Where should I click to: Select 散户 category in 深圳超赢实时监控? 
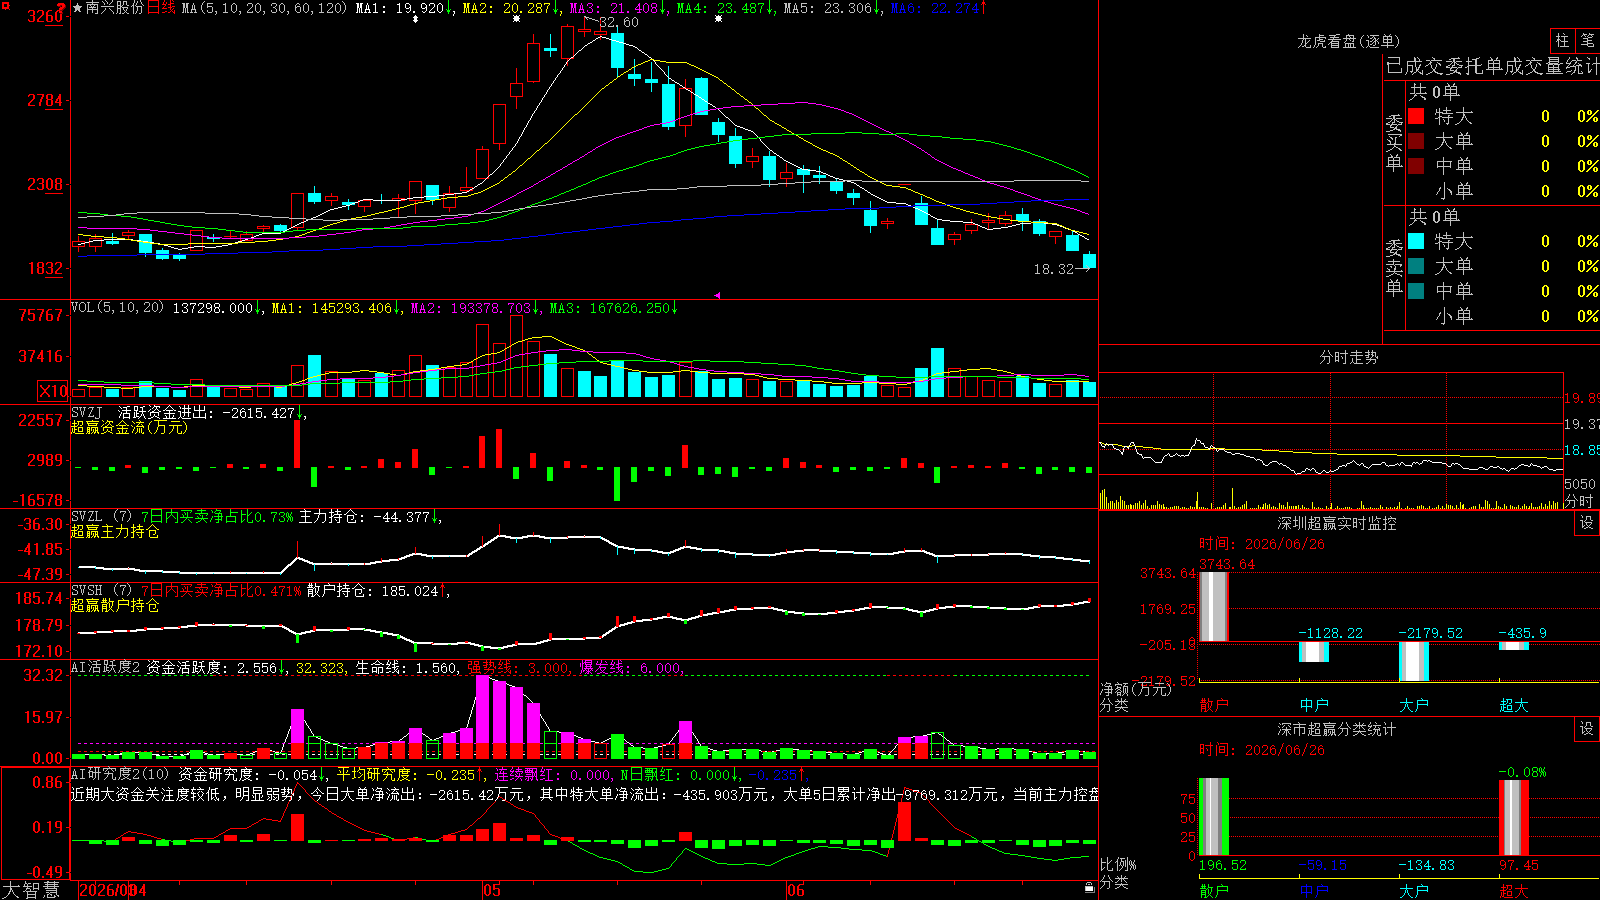[1214, 705]
